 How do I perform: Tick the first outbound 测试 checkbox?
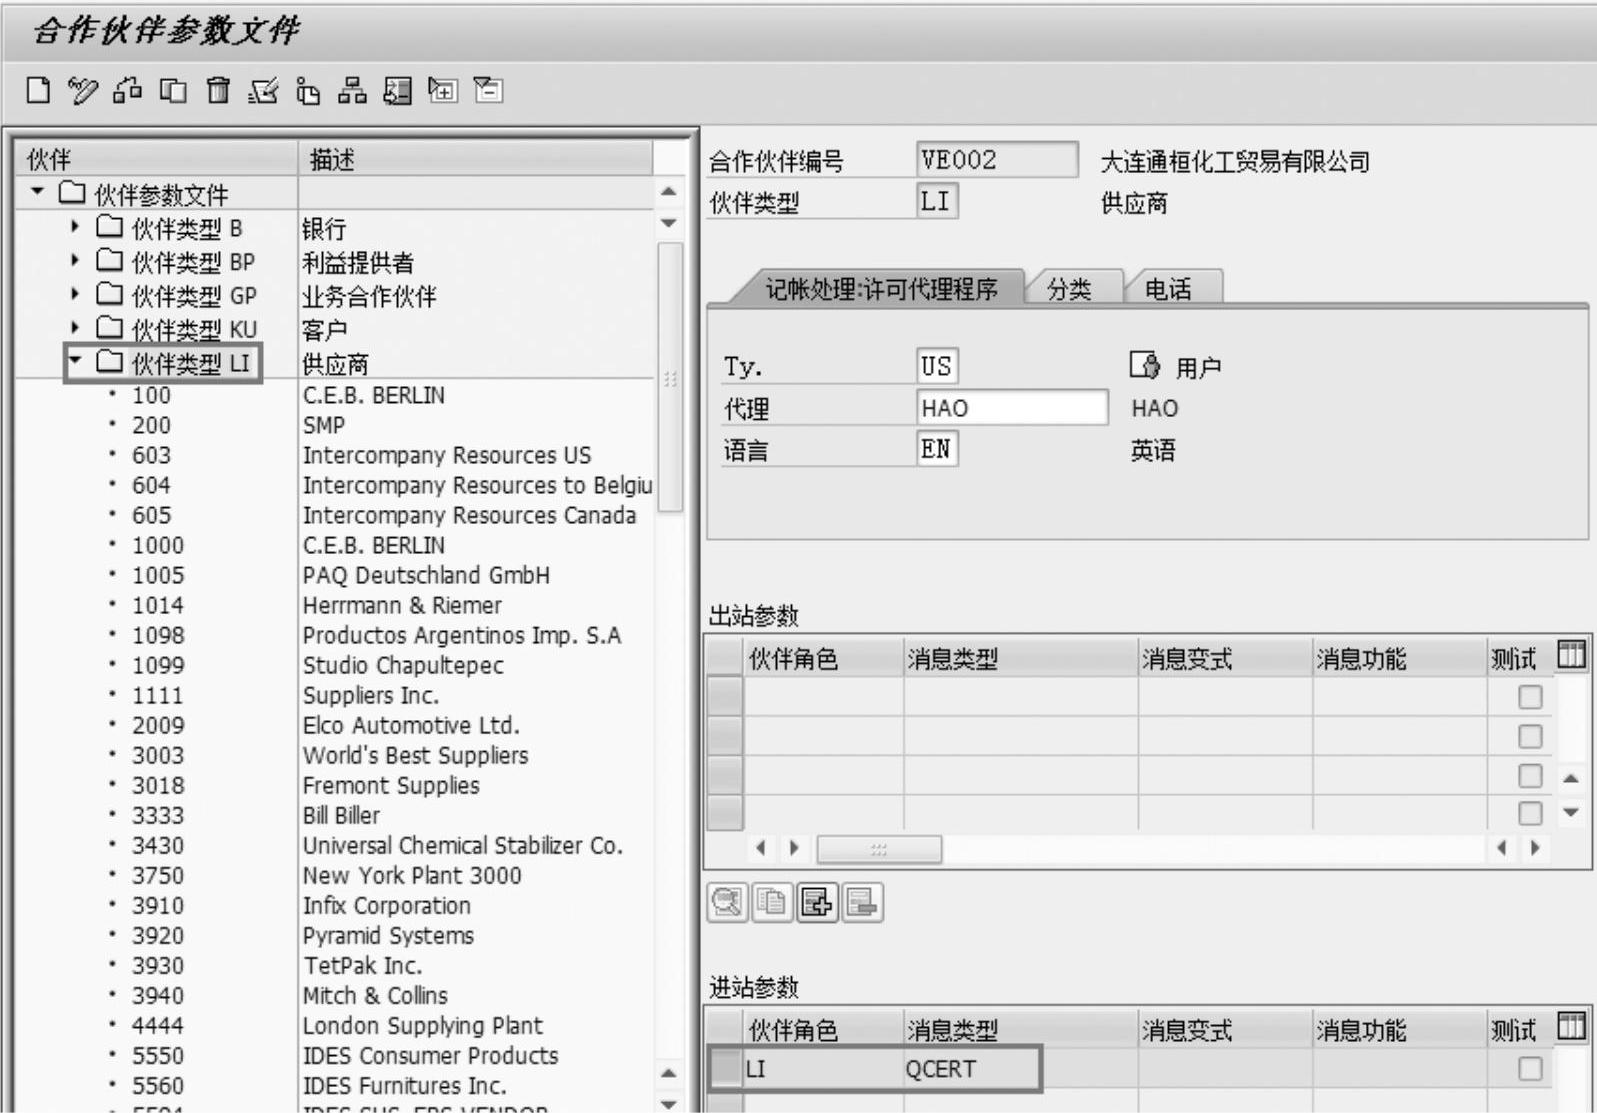pos(1529,697)
